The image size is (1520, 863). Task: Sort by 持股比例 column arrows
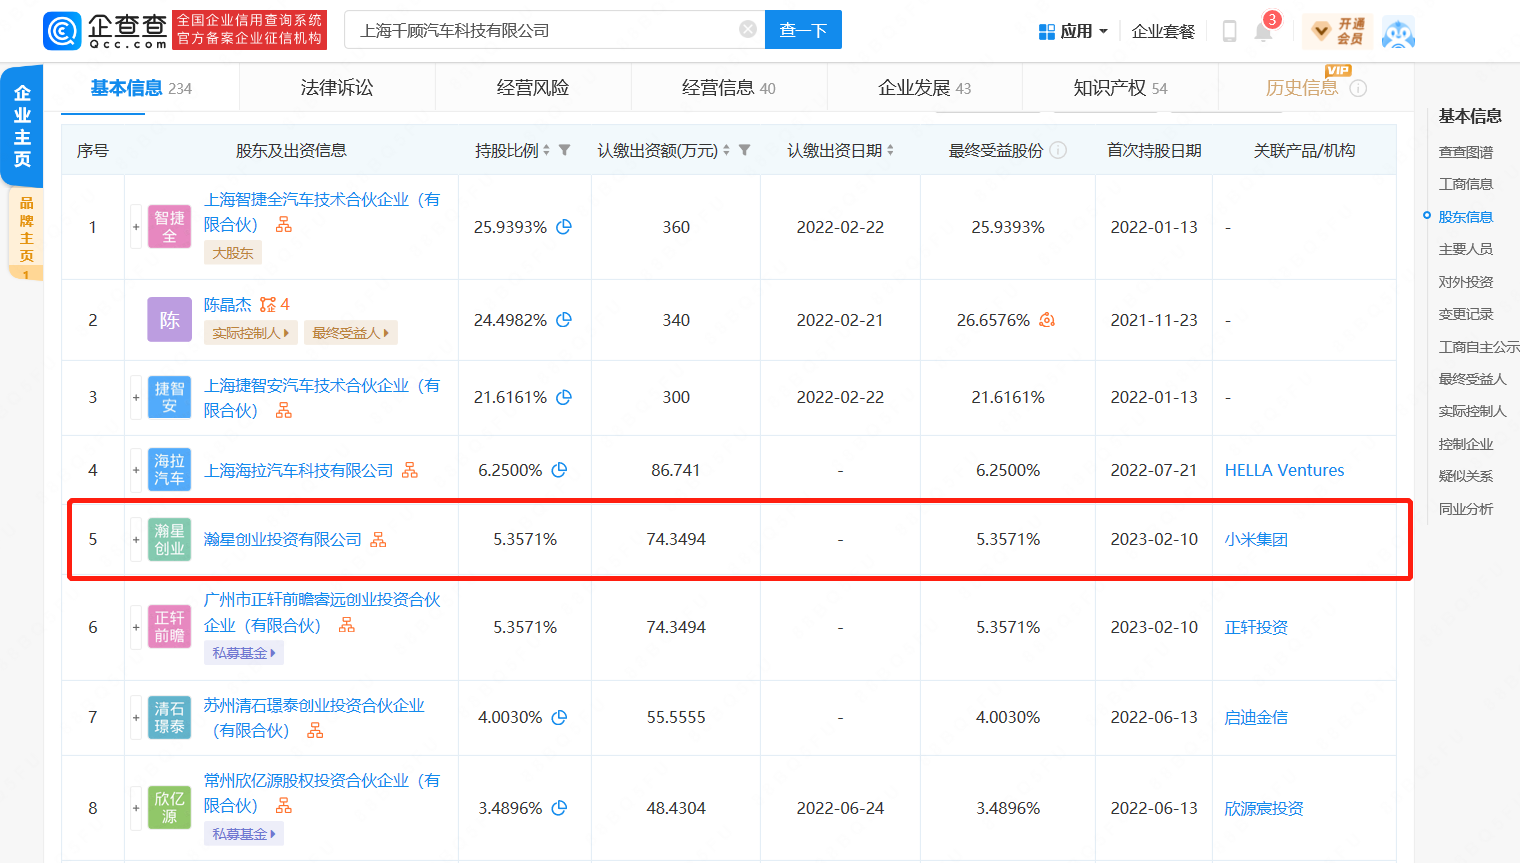pos(546,150)
